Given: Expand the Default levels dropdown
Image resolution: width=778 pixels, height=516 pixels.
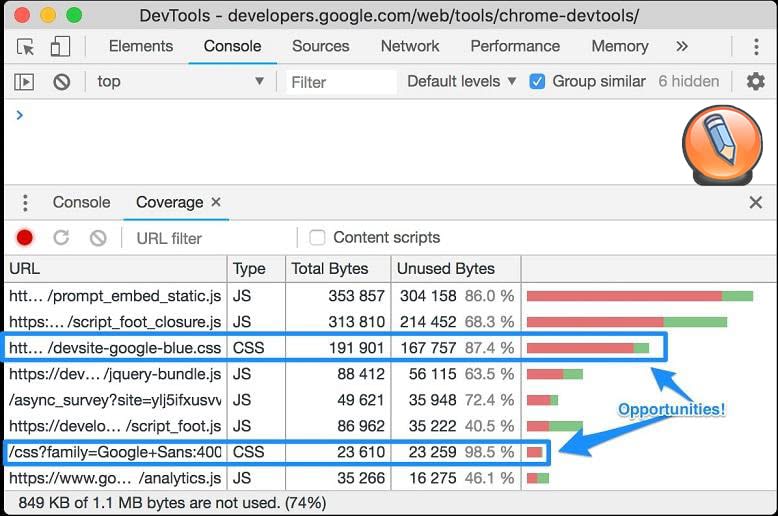Looking at the screenshot, I should (461, 82).
